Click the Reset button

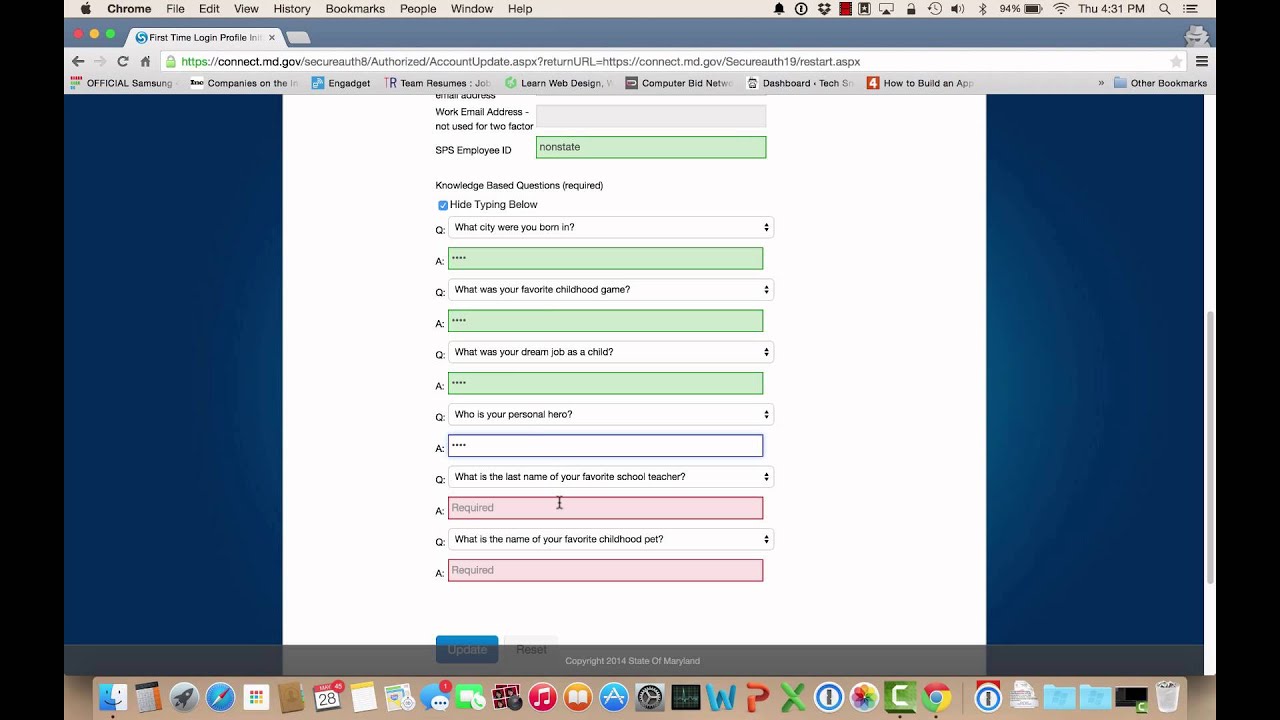coord(531,649)
